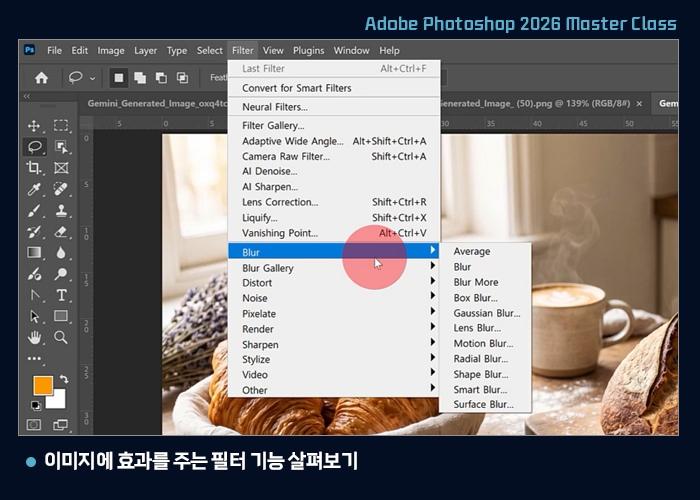
Task: Open the Image menu
Action: tap(111, 50)
